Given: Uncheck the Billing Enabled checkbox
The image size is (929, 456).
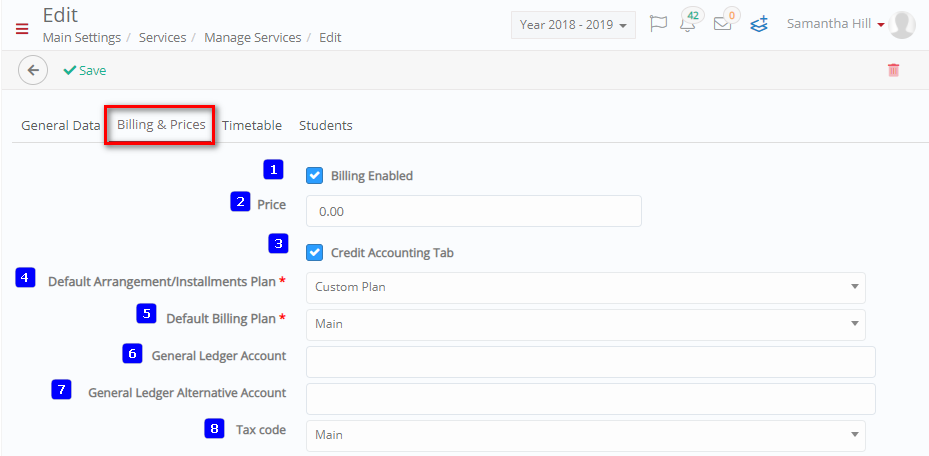Looking at the screenshot, I should coord(315,176).
